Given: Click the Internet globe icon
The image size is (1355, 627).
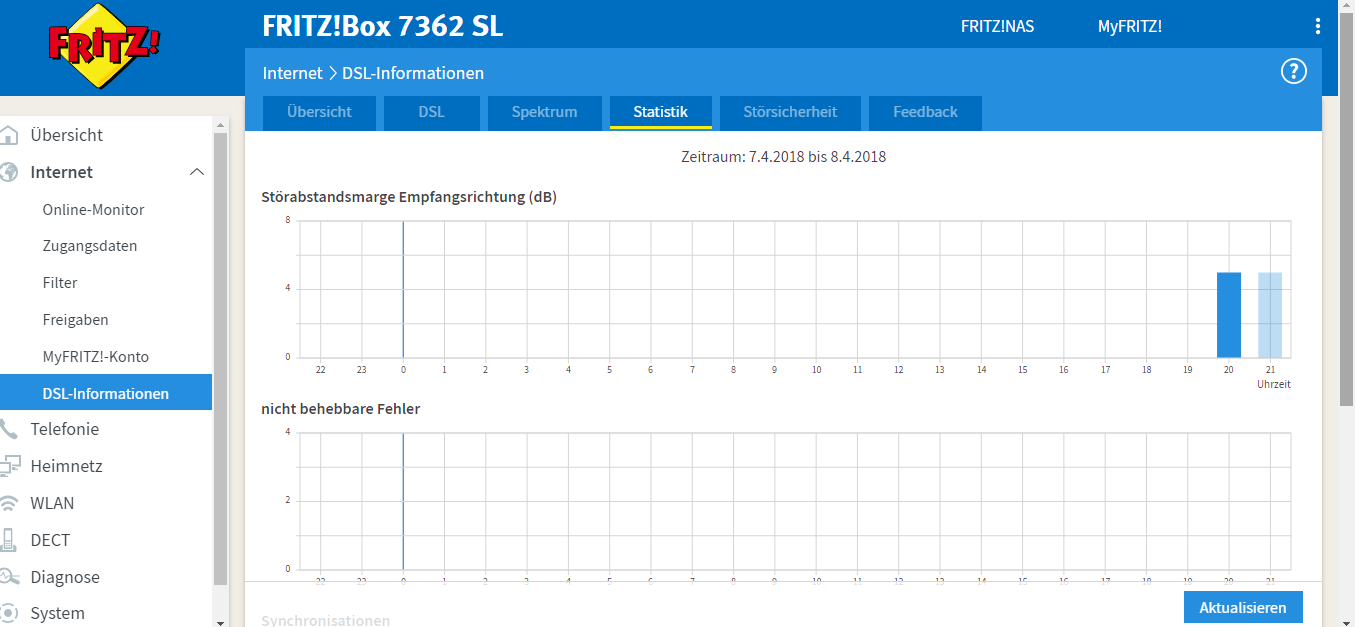Looking at the screenshot, I should pos(9,172).
